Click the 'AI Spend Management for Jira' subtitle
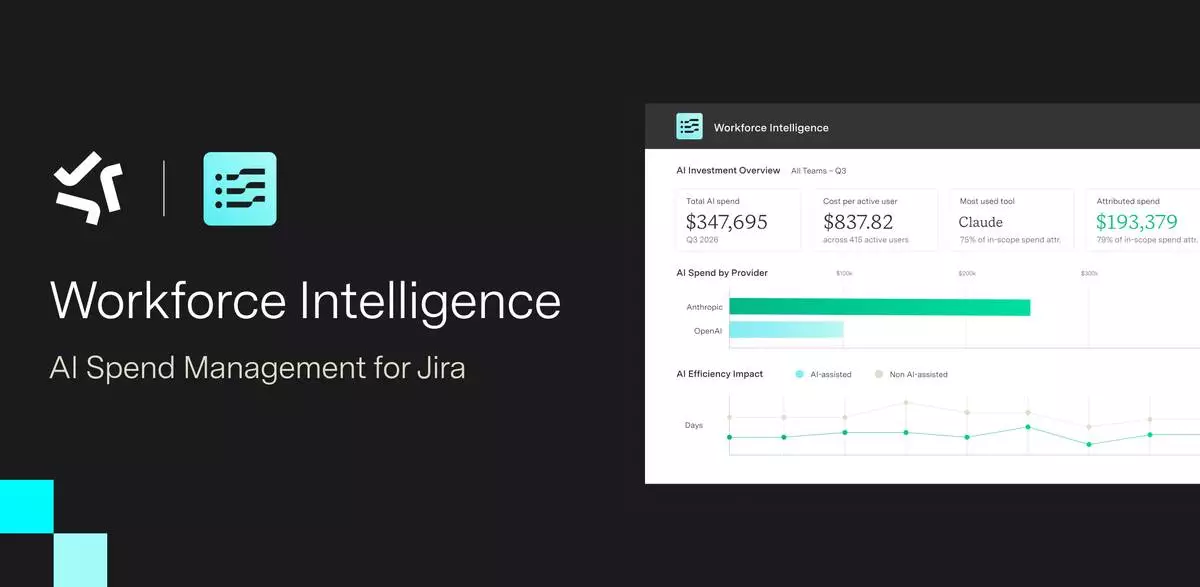 tap(257, 368)
